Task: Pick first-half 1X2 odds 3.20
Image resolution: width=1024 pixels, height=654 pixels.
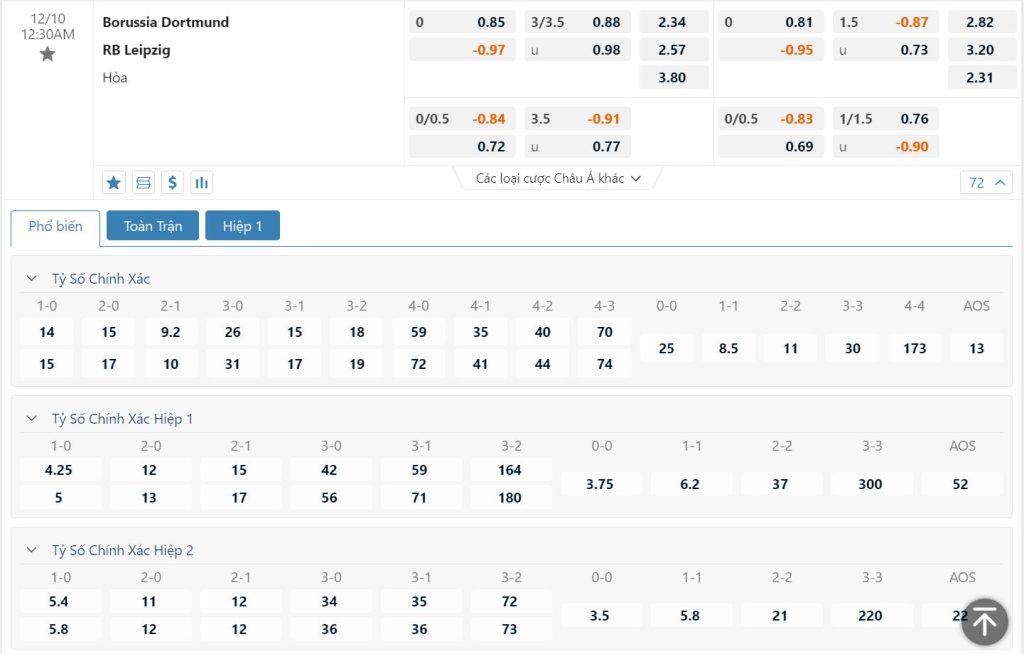Action: click(x=982, y=50)
